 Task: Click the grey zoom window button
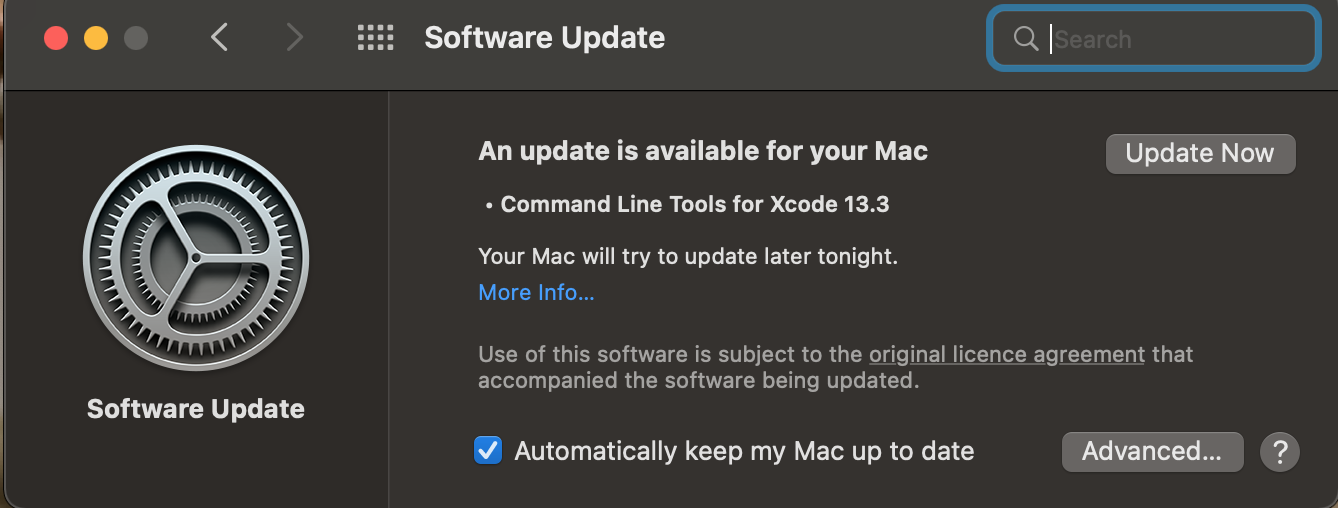135,38
